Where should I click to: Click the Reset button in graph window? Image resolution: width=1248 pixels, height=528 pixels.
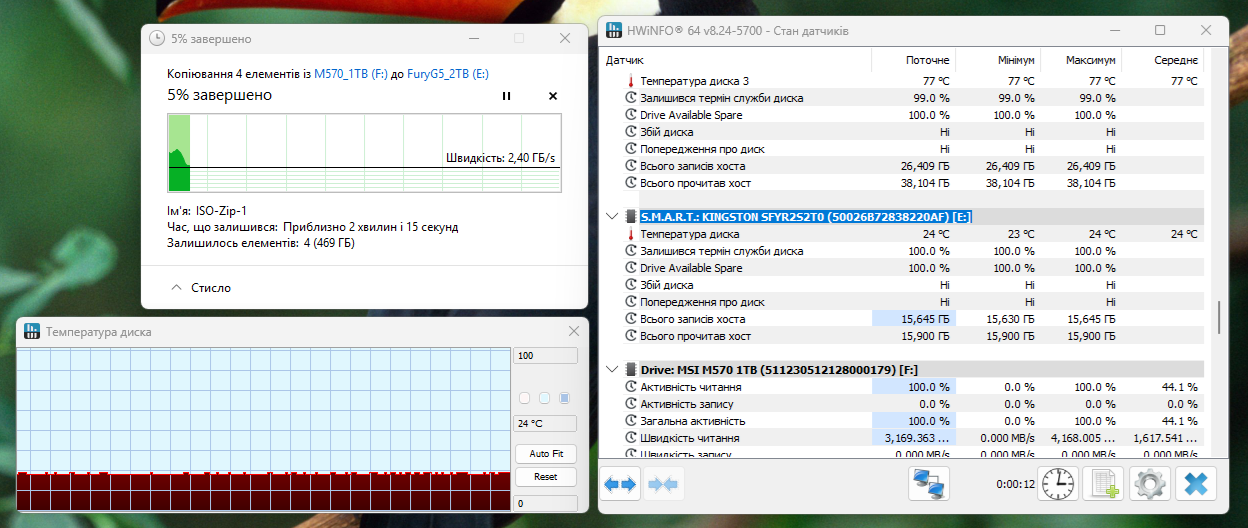click(545, 477)
